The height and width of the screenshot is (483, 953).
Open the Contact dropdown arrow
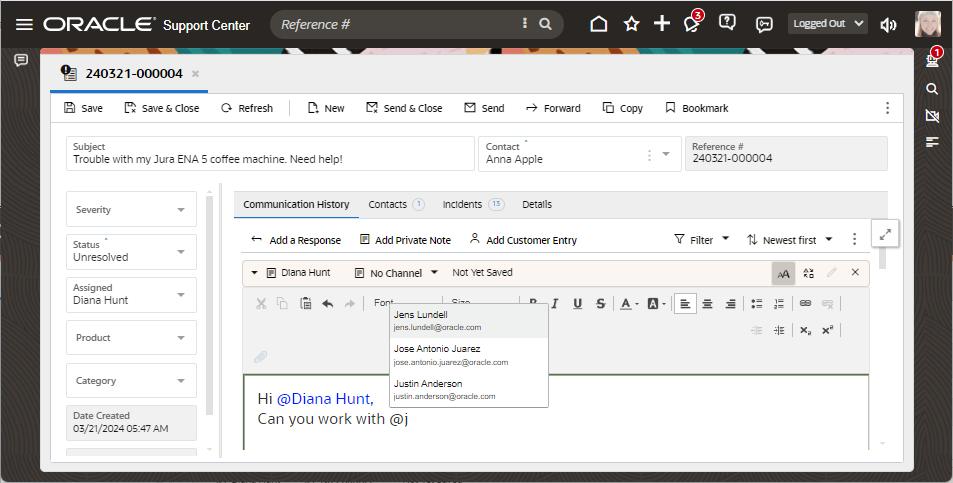(x=666, y=154)
